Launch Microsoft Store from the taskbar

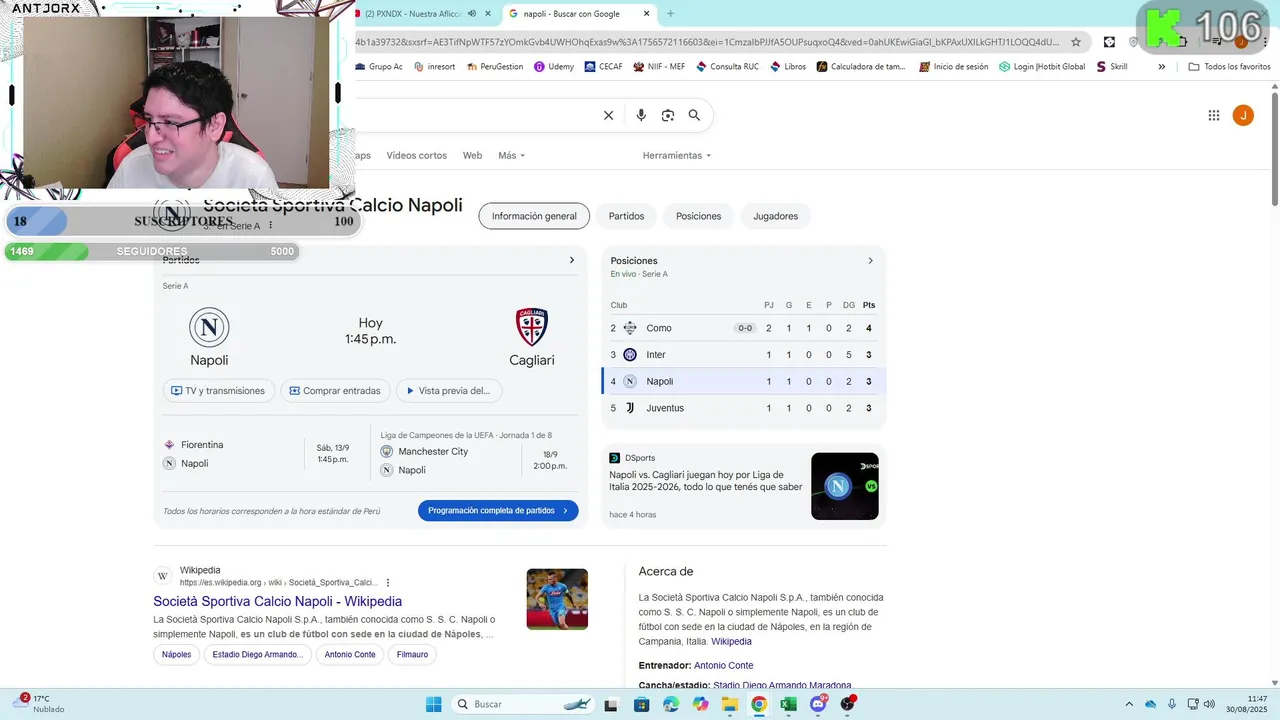[x=641, y=704]
